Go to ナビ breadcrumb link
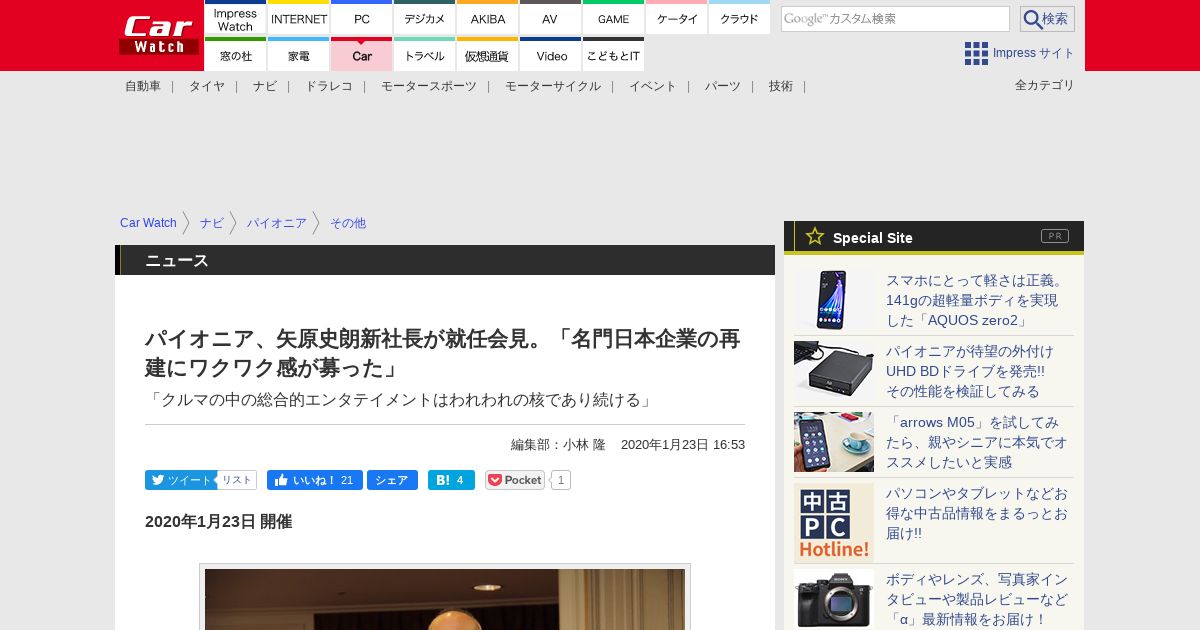 [212, 223]
